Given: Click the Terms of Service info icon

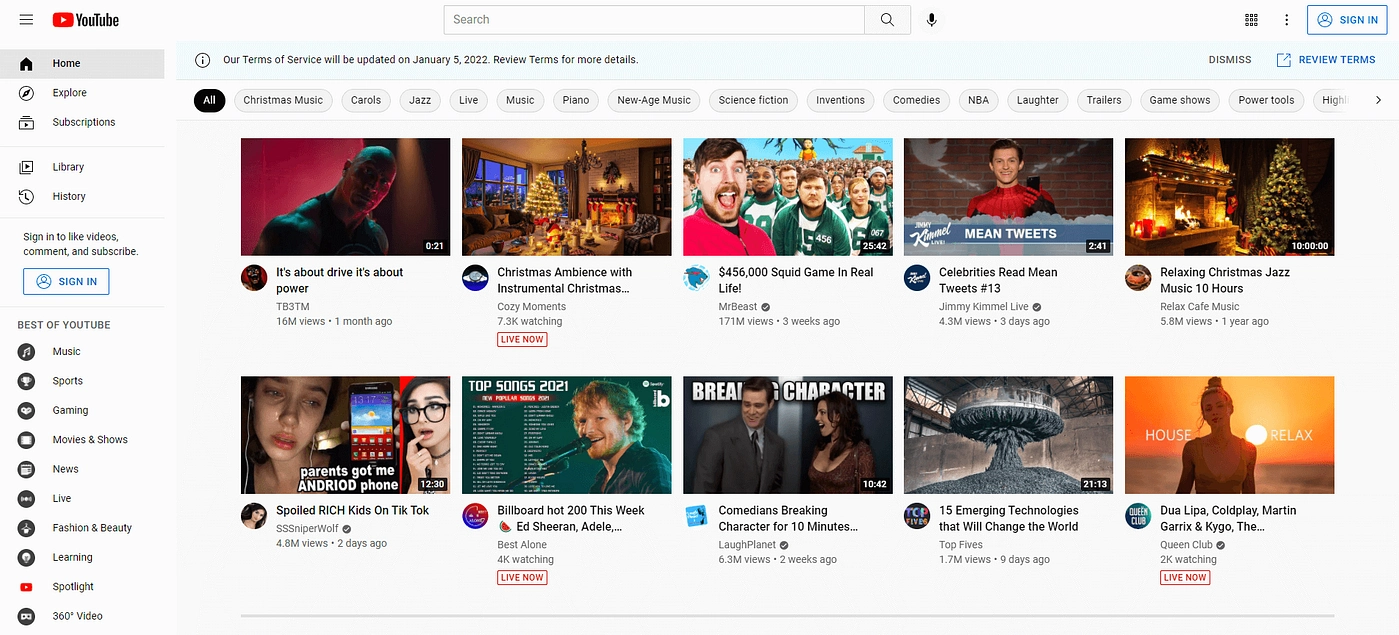Looking at the screenshot, I should coord(202,60).
